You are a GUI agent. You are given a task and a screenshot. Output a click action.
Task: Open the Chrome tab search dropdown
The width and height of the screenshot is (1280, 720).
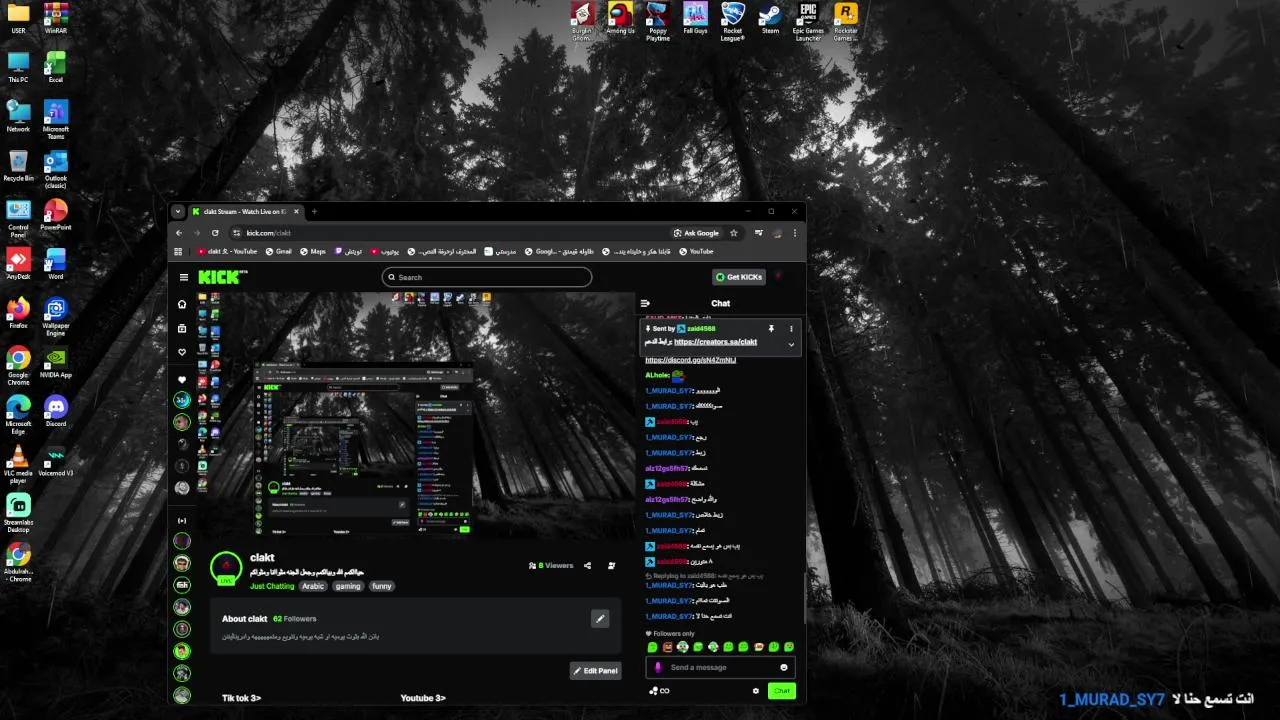point(178,211)
